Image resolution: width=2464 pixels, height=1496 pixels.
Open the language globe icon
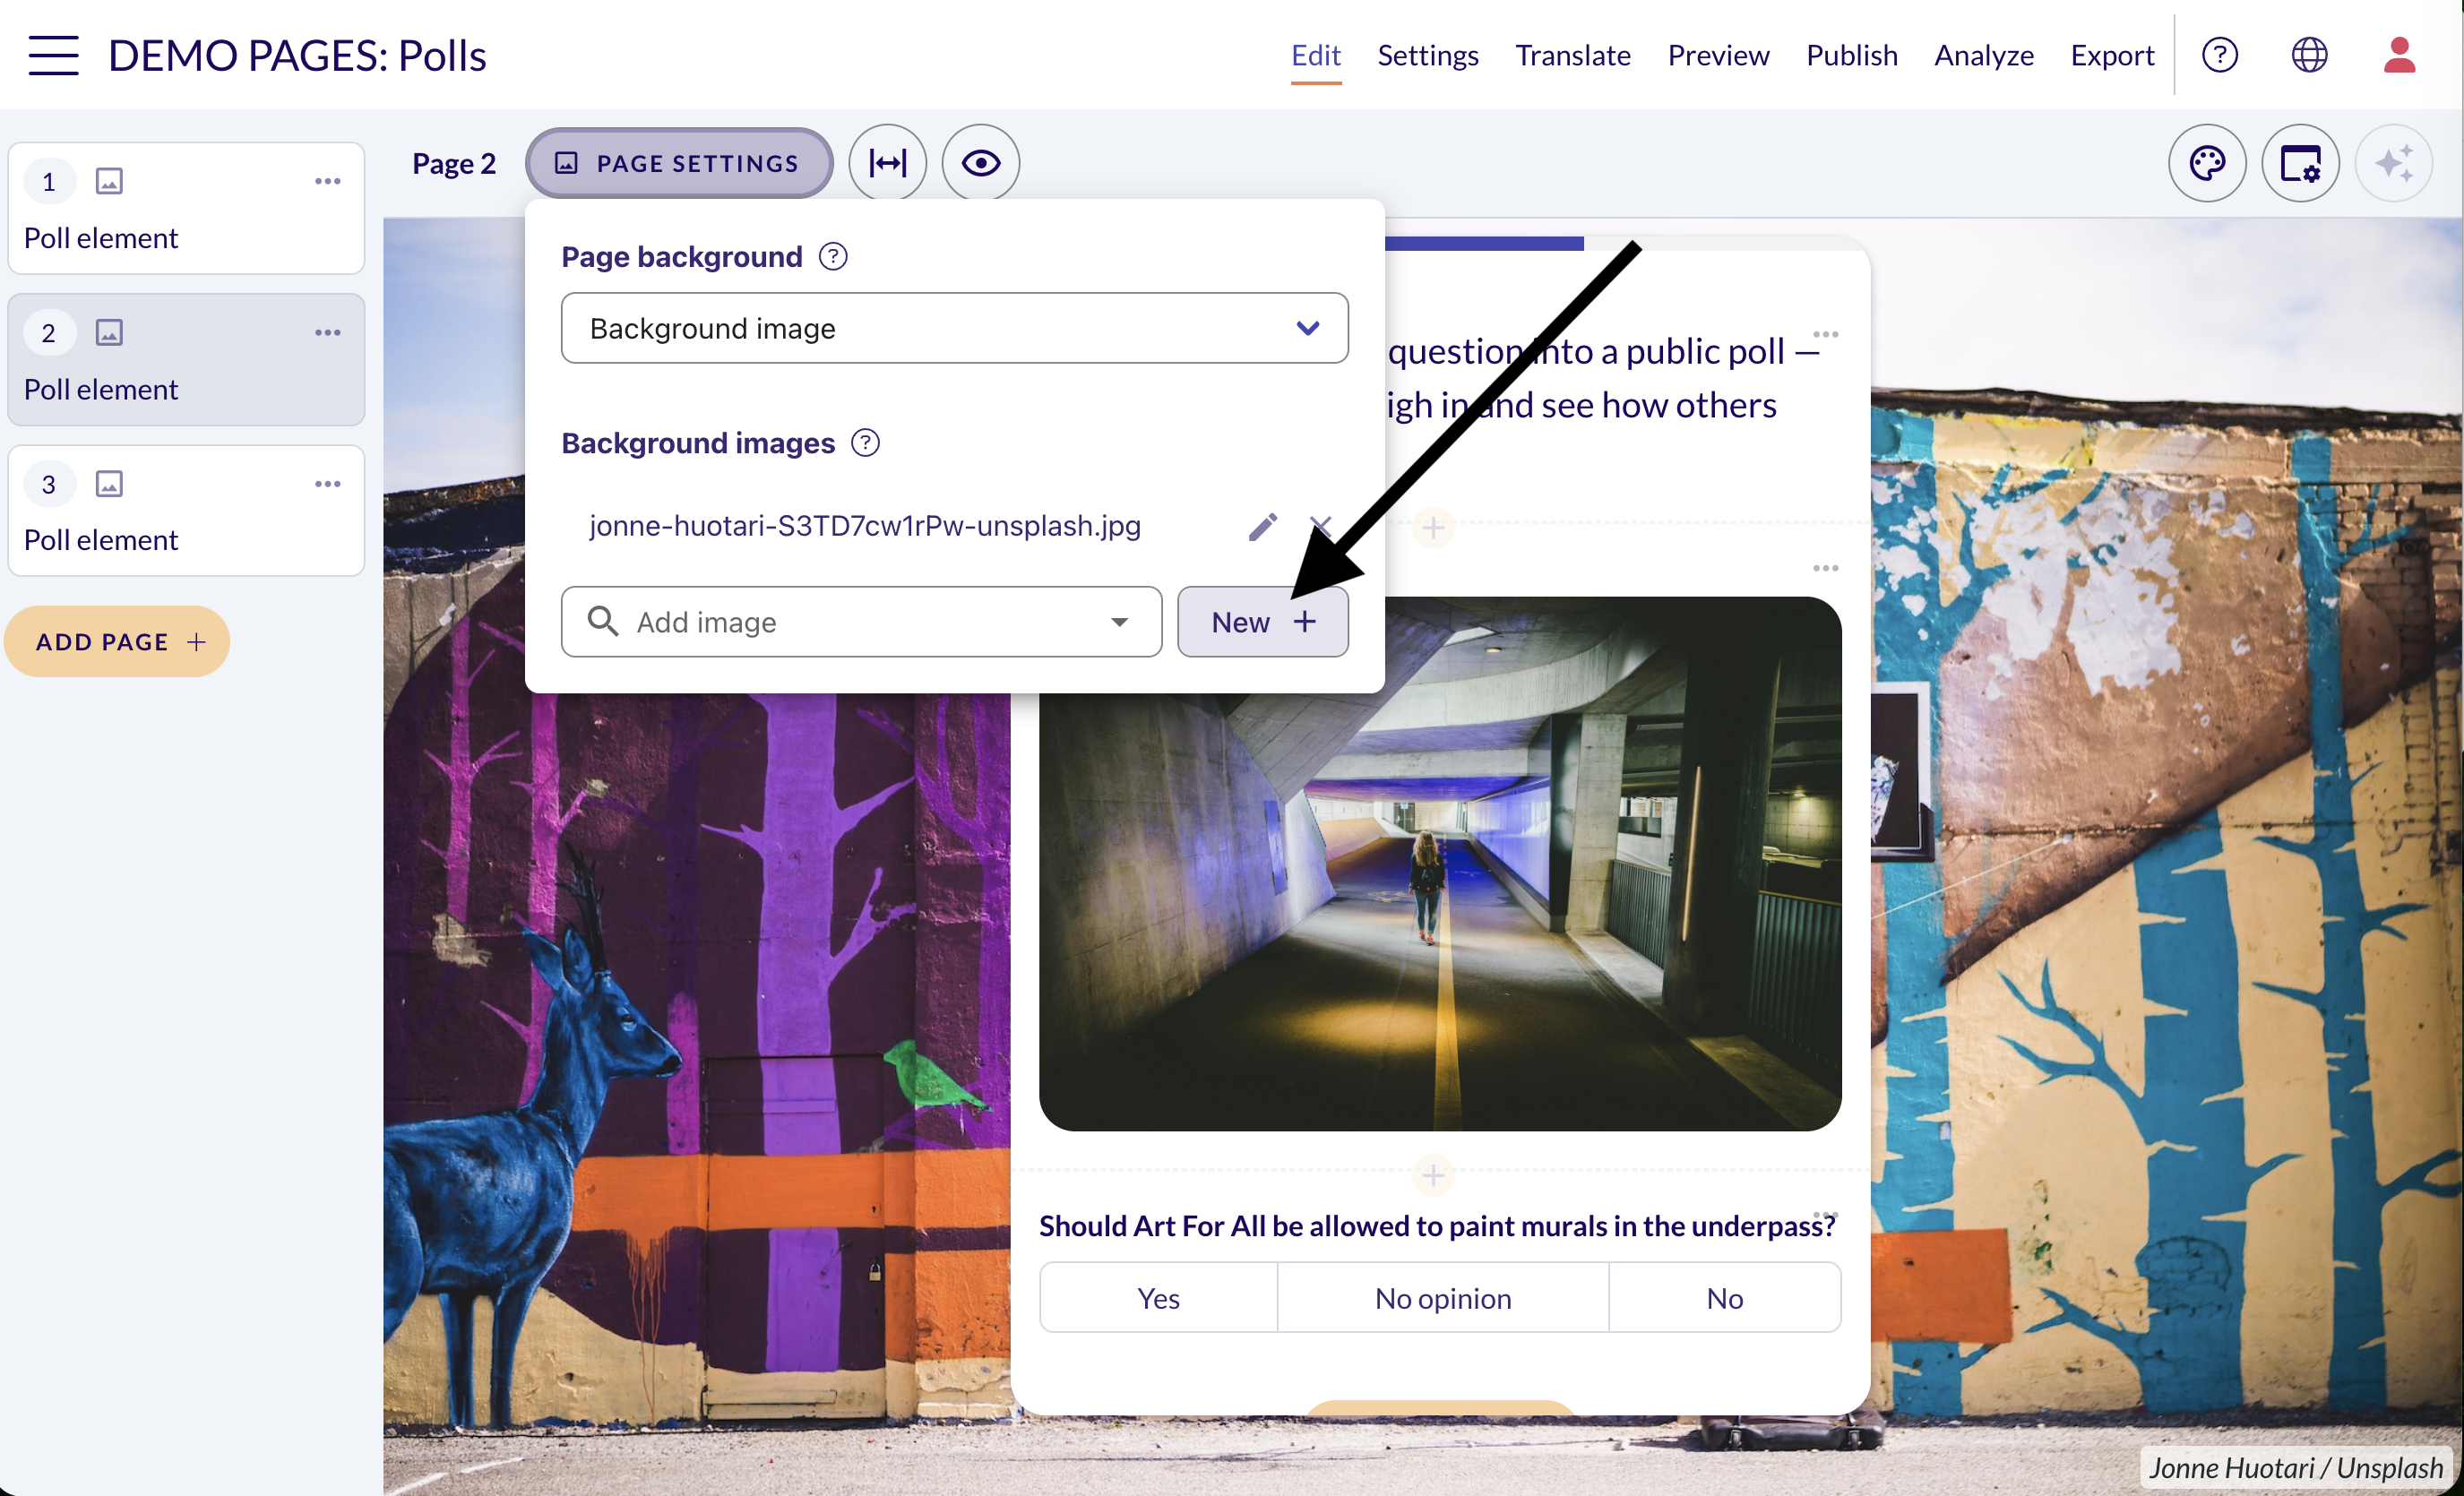point(2309,55)
